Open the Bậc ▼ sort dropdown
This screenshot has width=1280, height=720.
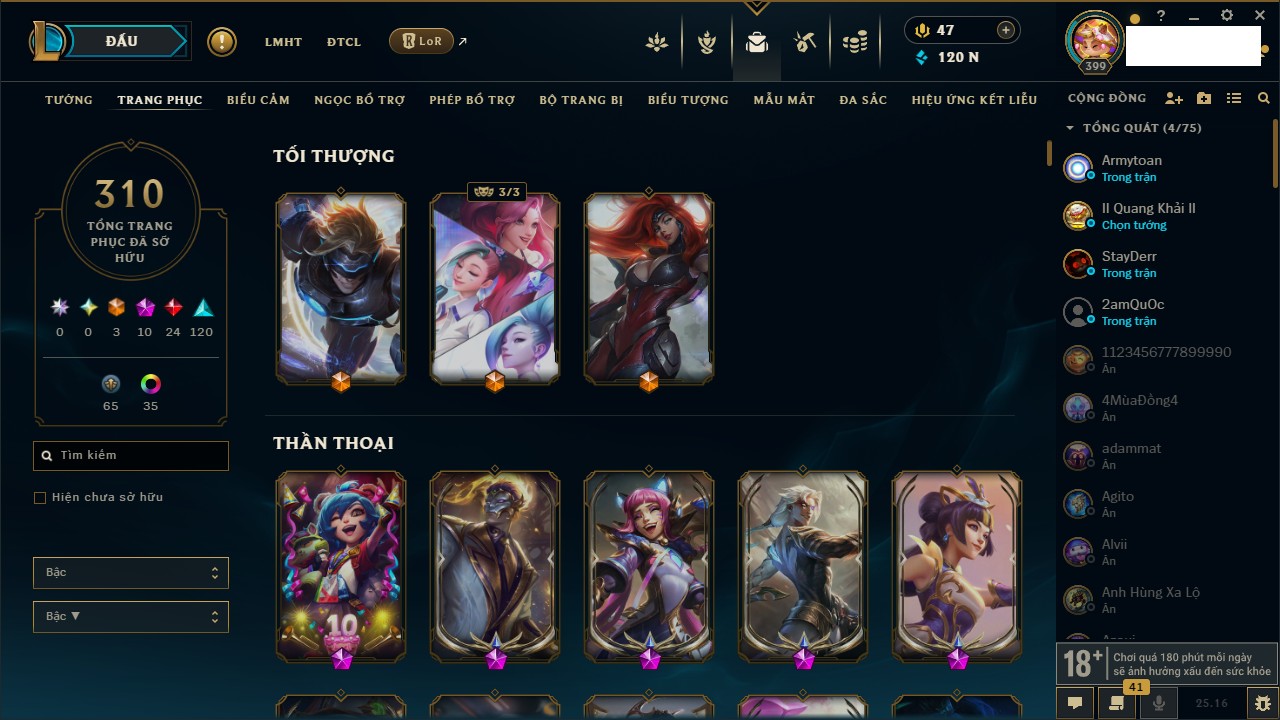tap(131, 617)
